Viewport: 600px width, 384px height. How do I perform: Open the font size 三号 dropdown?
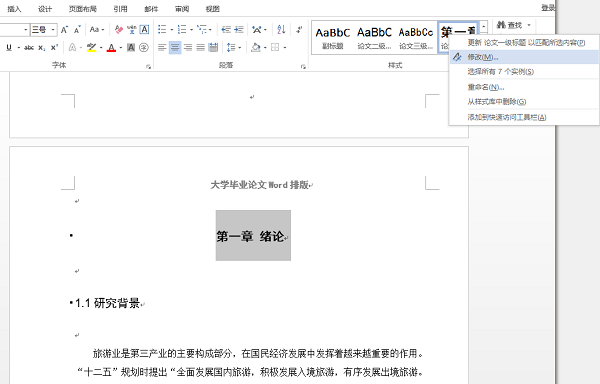tap(53, 29)
